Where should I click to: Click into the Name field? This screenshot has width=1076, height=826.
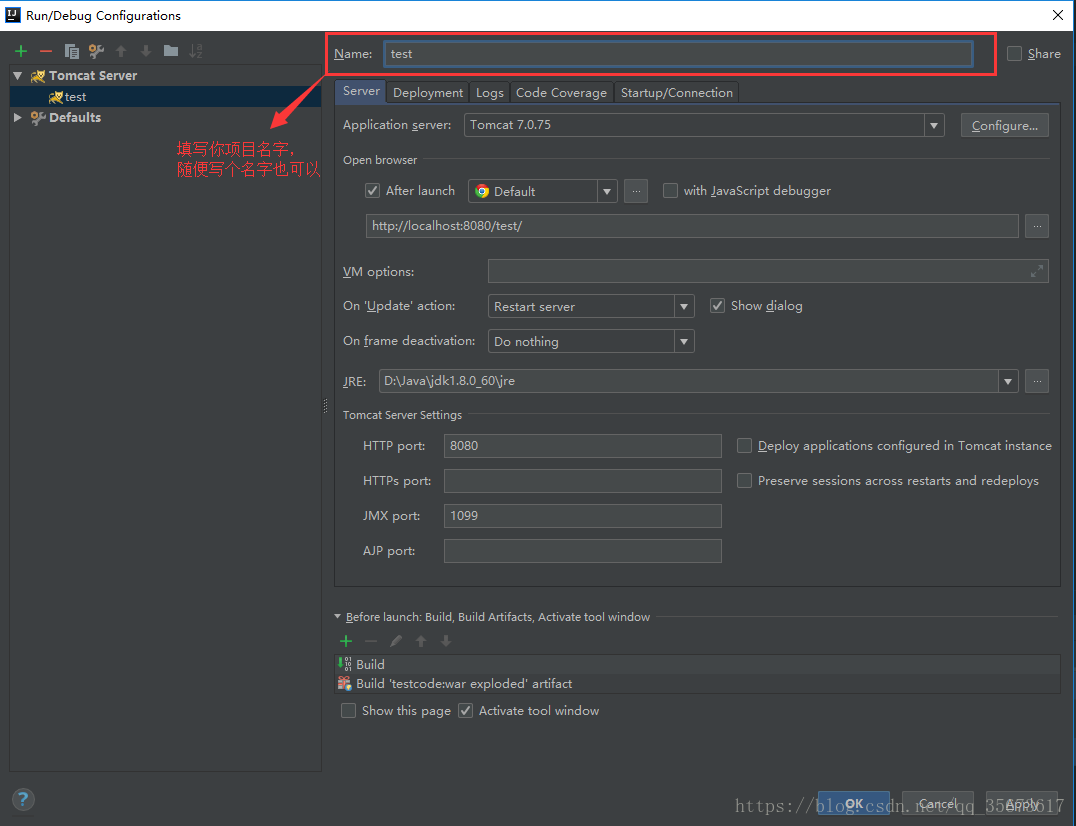pyautogui.click(x=678, y=54)
